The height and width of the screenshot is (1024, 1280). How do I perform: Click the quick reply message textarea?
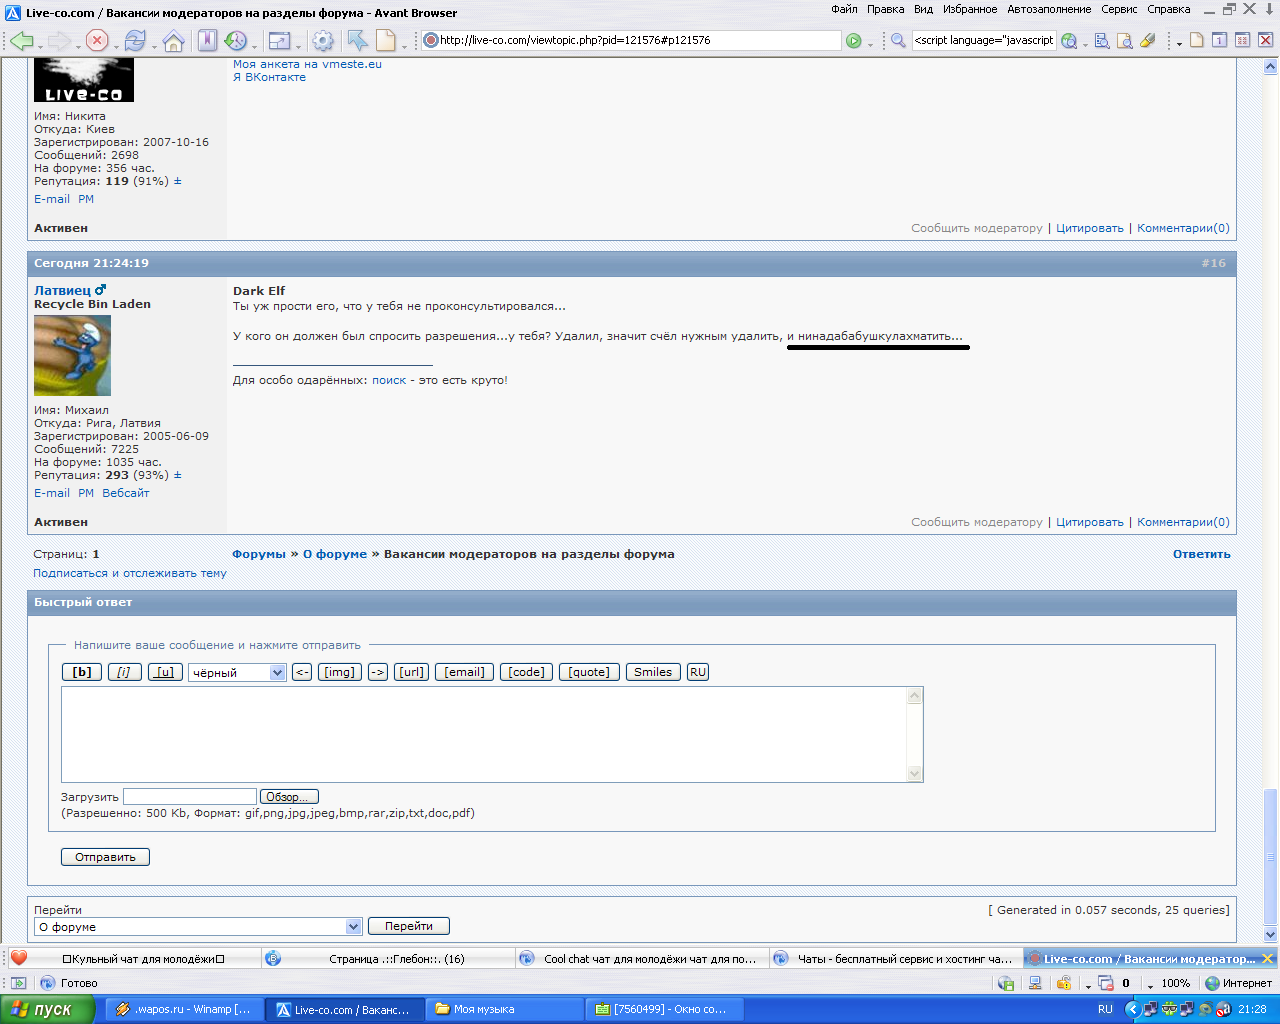click(x=484, y=733)
